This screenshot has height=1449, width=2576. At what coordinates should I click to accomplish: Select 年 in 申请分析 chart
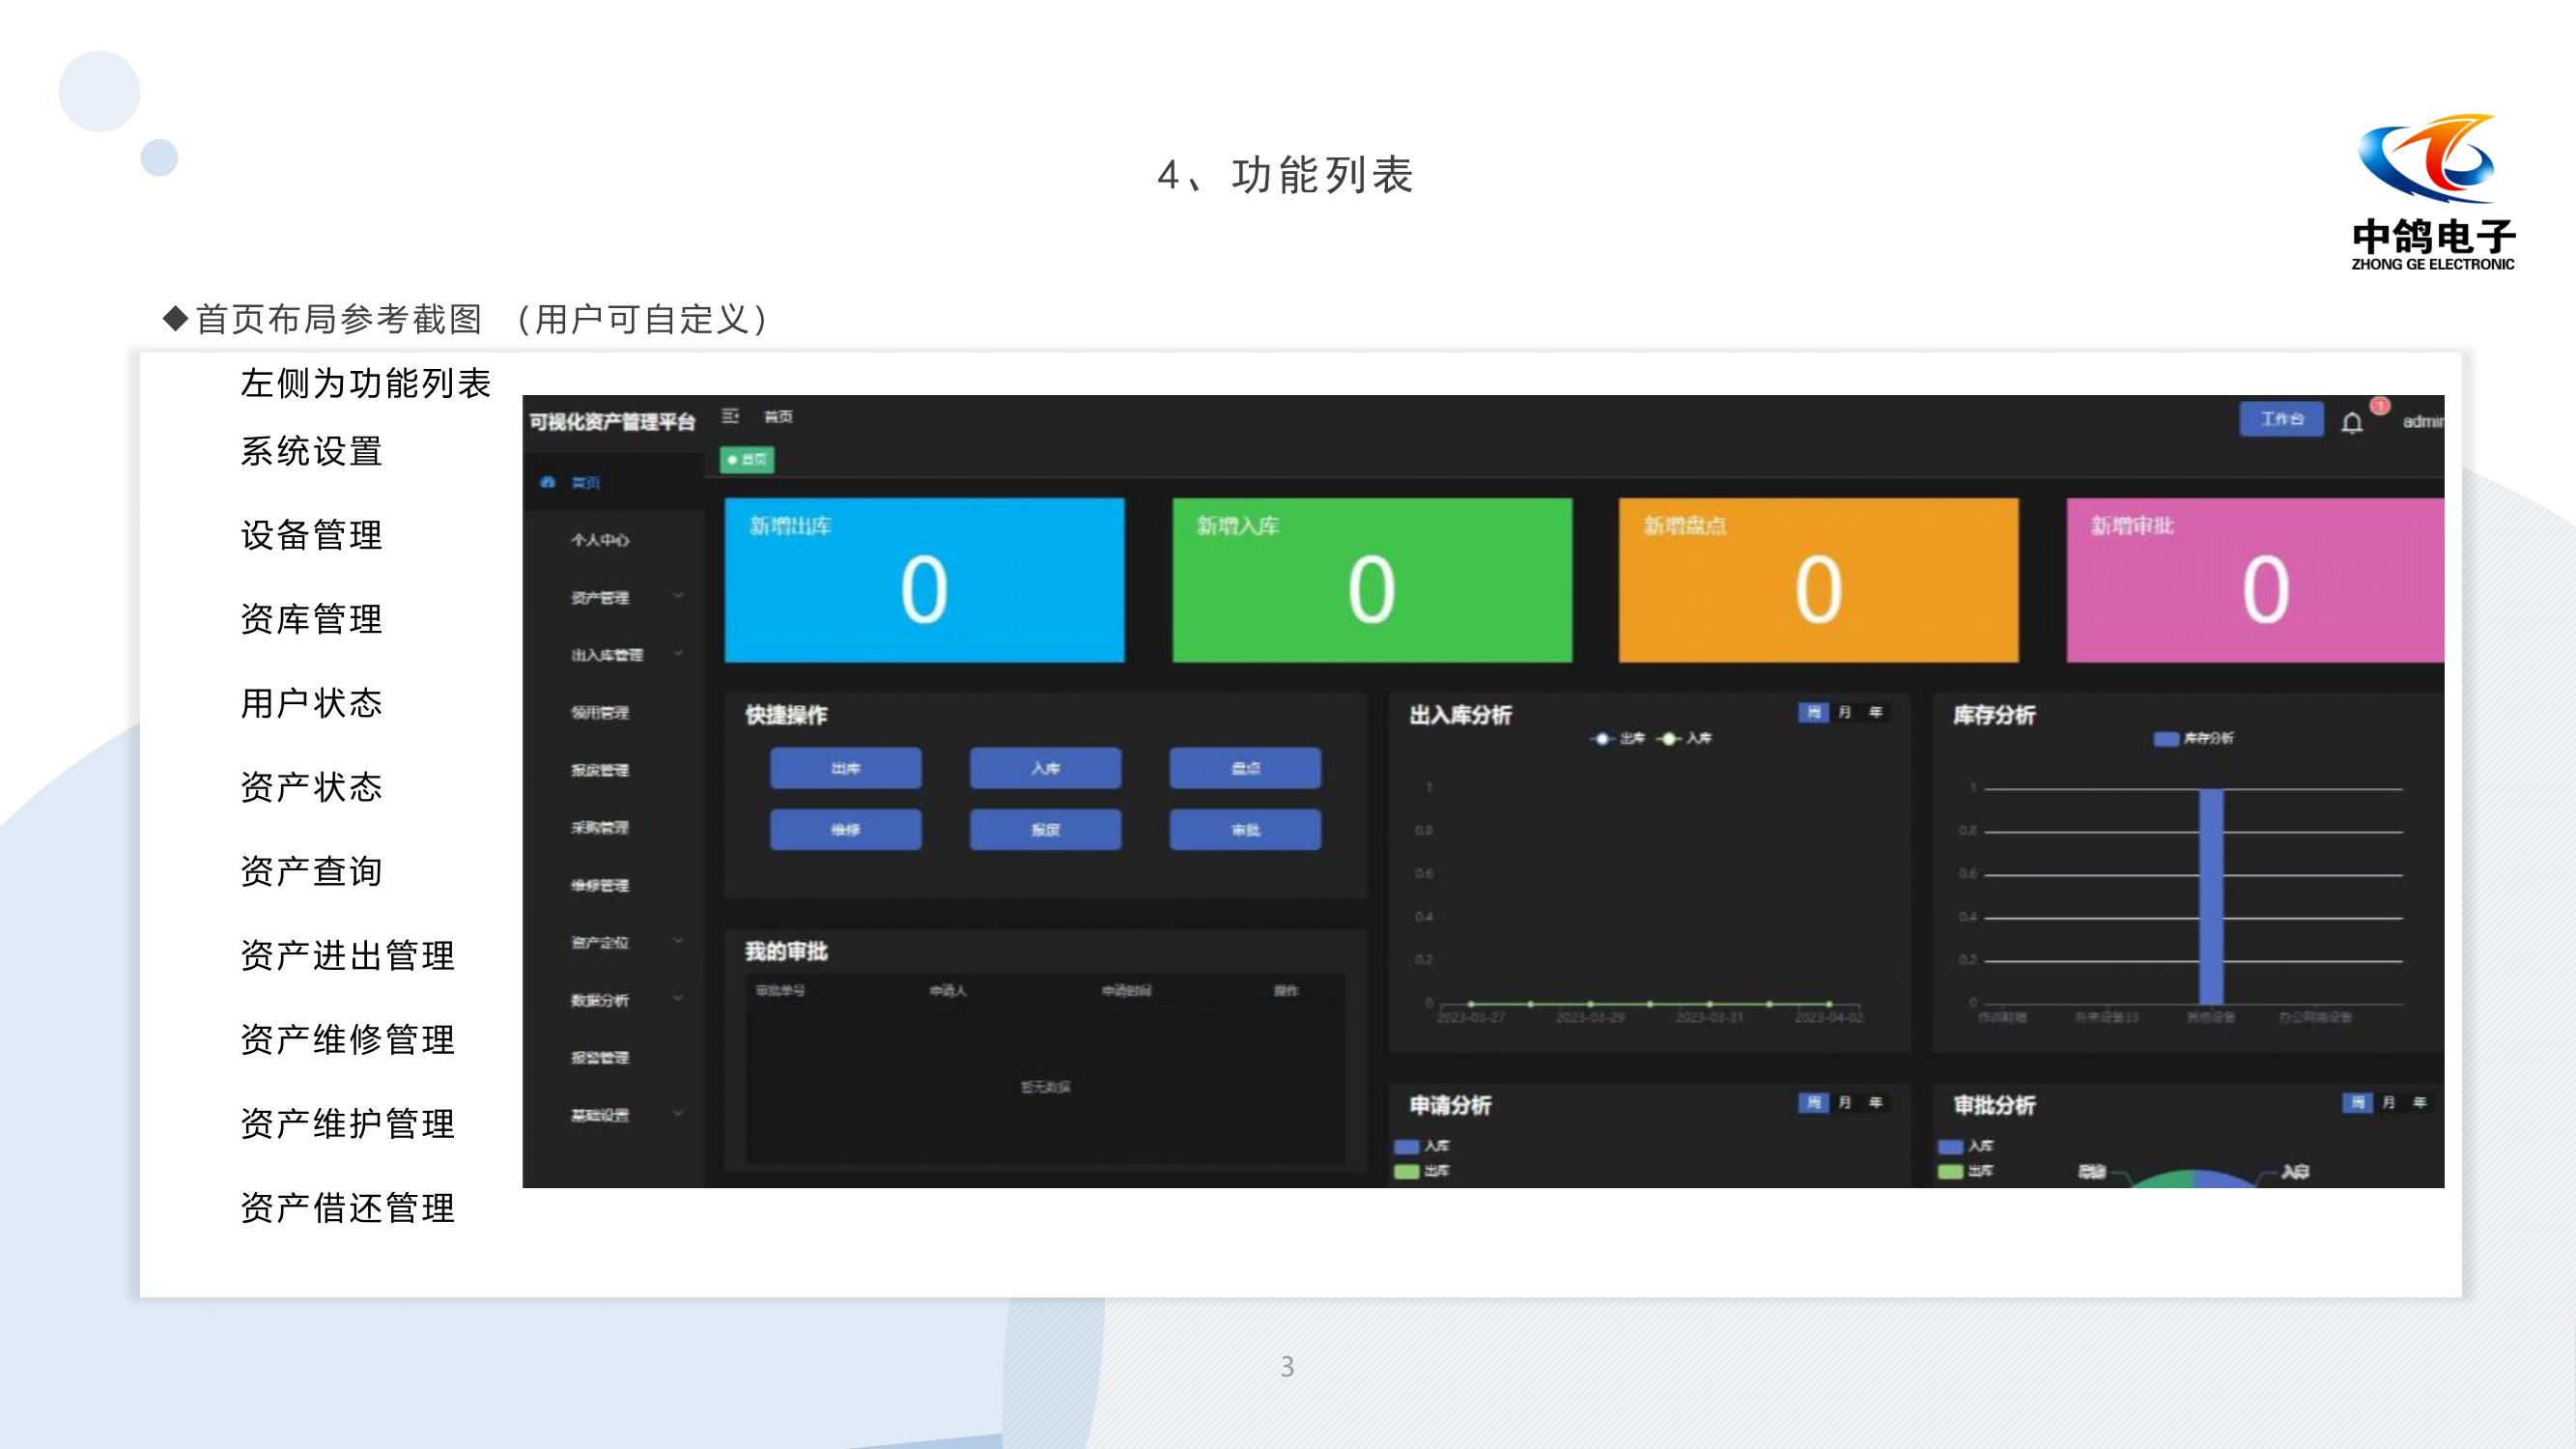coord(1875,1102)
